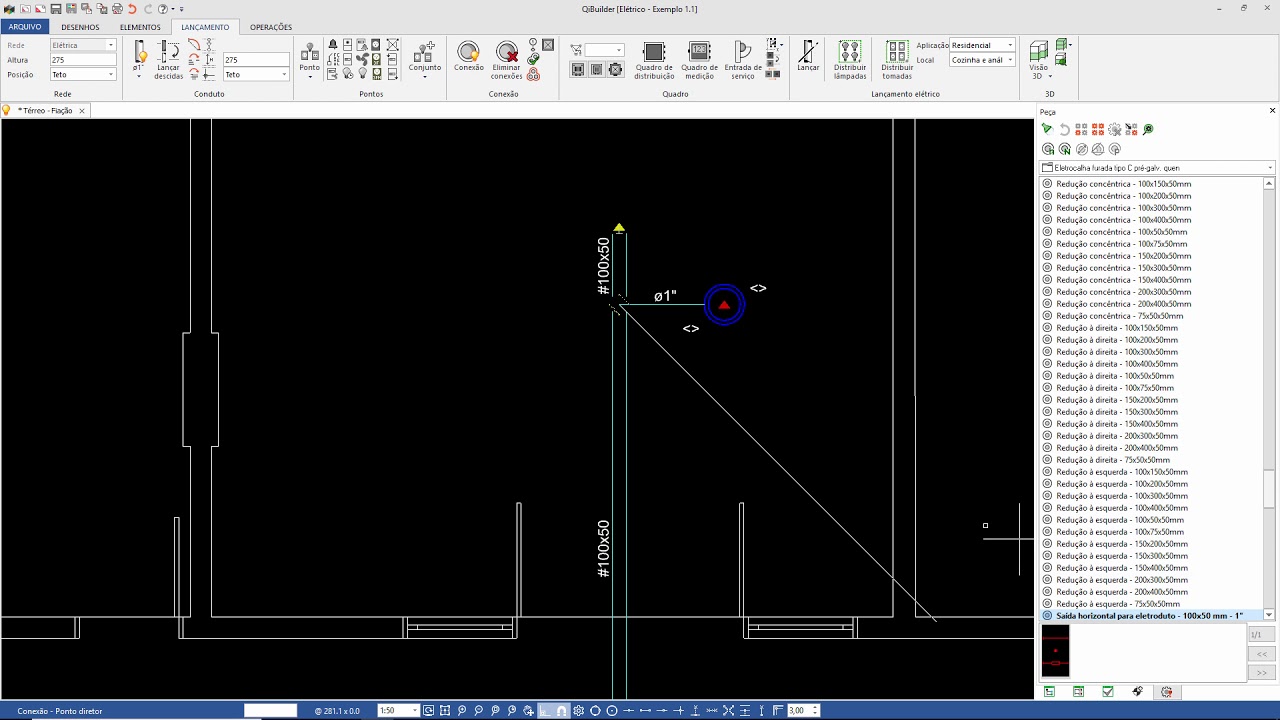Click the Conjunto icon

[425, 52]
